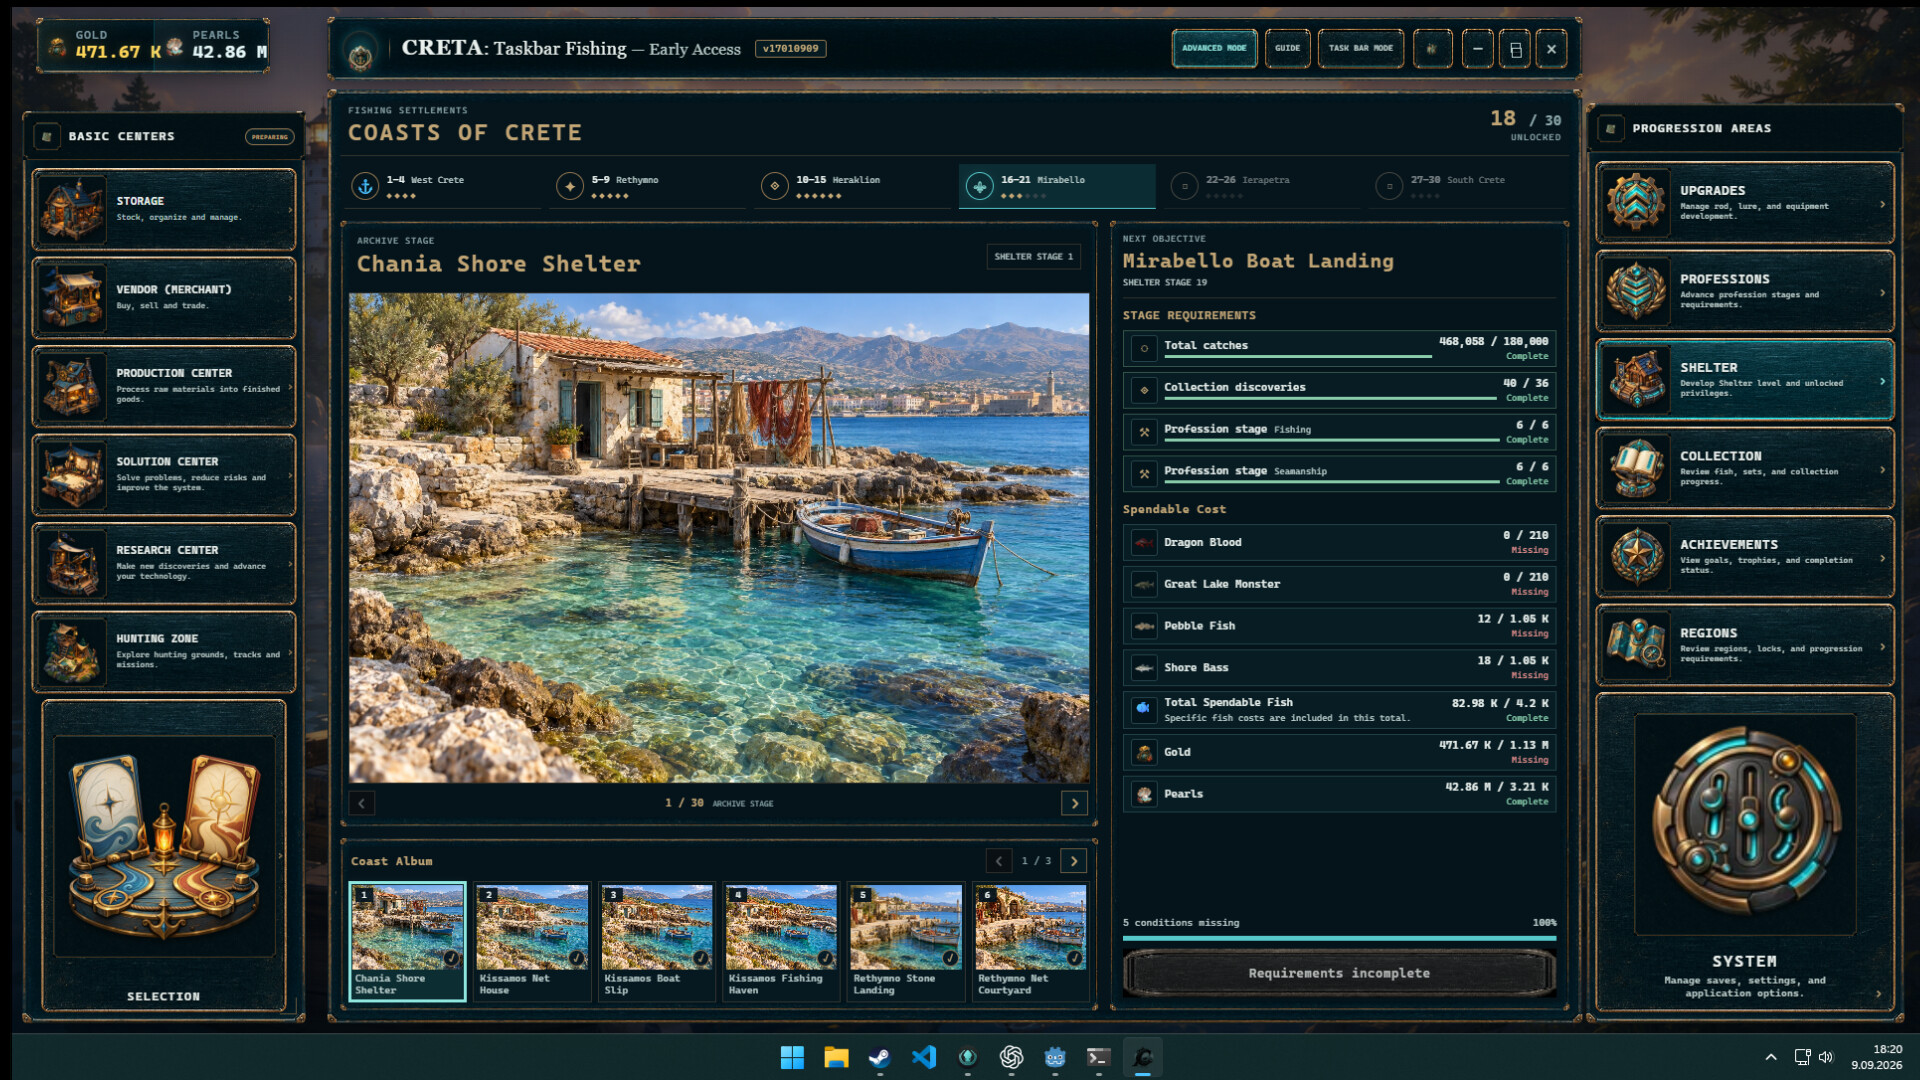Show previous Coast Album page

pyautogui.click(x=998, y=861)
